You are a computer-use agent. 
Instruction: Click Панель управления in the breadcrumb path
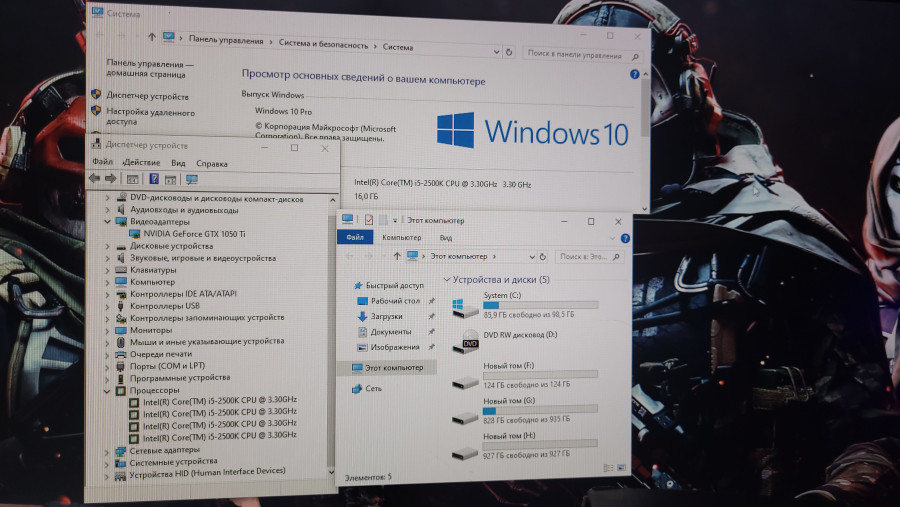tap(226, 41)
